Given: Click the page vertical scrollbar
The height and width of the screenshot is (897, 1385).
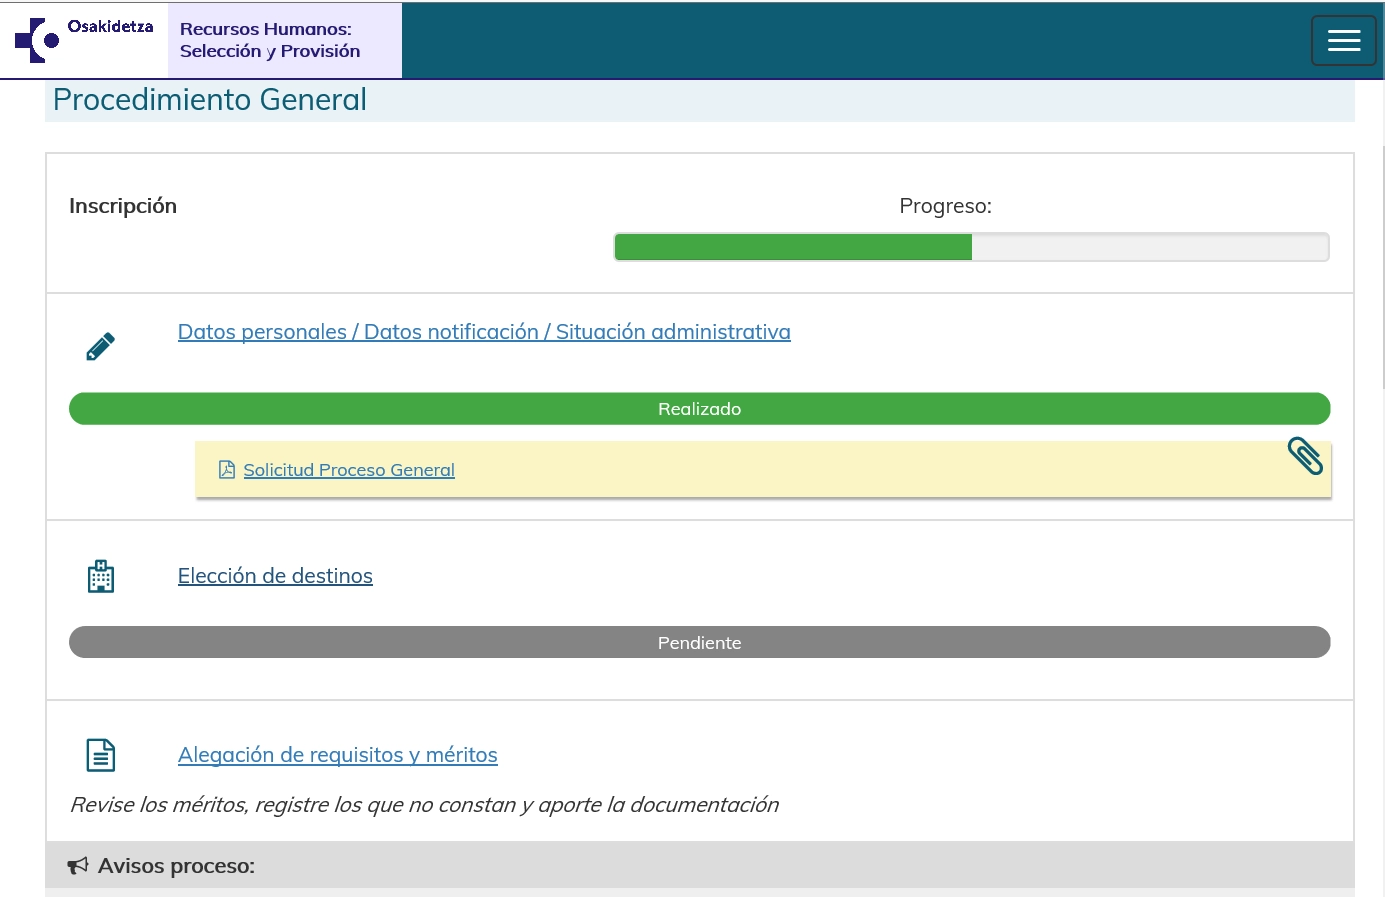Looking at the screenshot, I should coord(1383,266).
